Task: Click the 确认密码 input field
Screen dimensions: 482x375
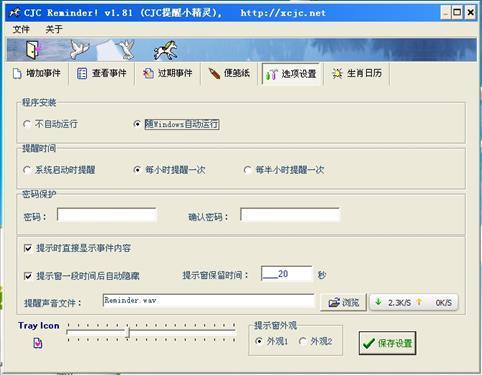Action: tap(290, 215)
